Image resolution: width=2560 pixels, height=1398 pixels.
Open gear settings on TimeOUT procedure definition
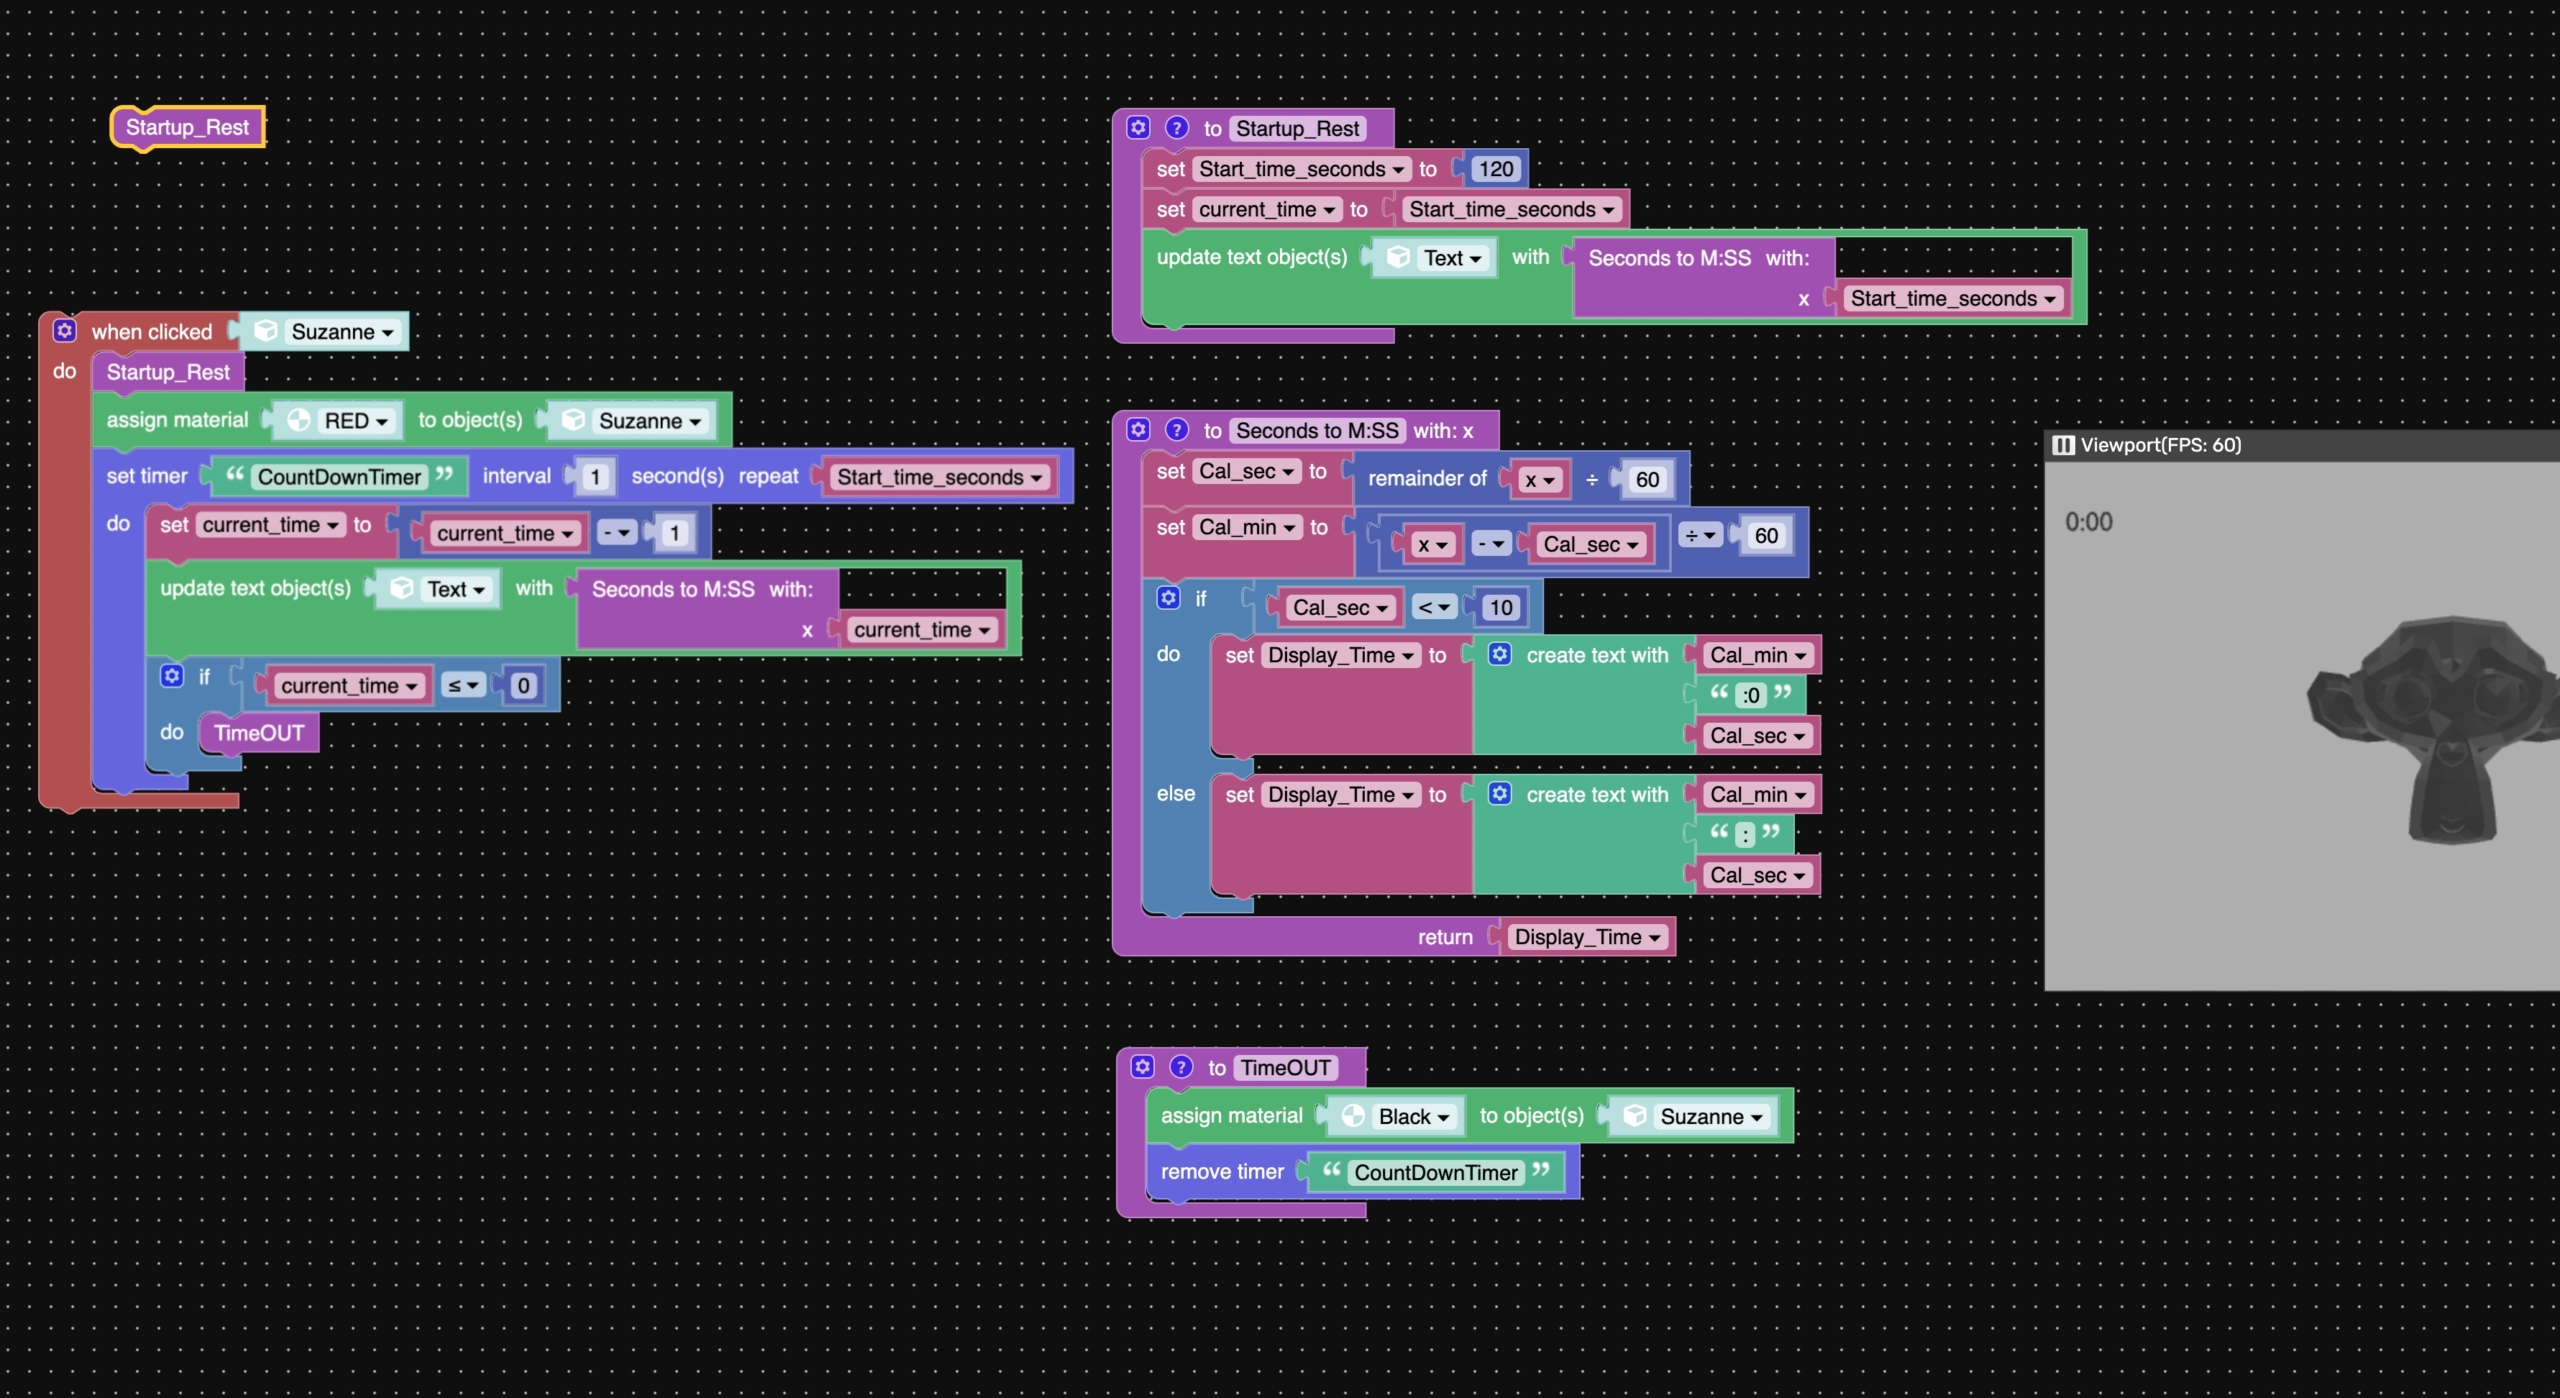coord(1142,1067)
